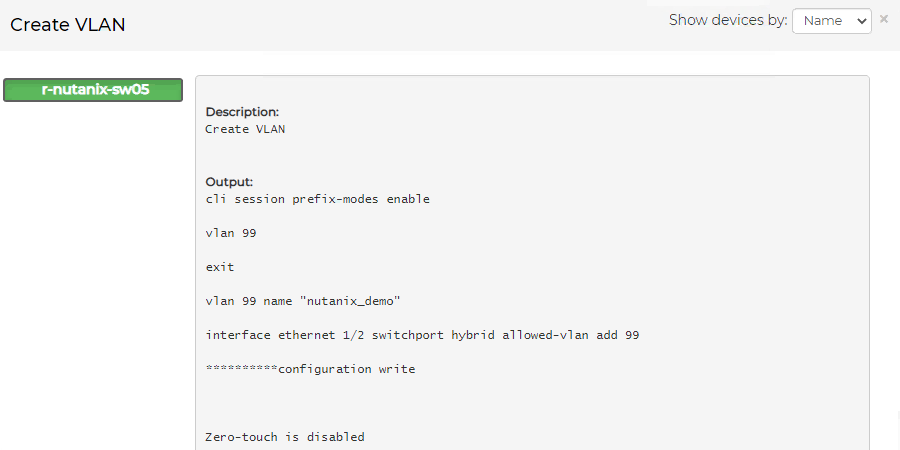Select the r-nutanix-sw05 device button

pyautogui.click(x=93, y=90)
